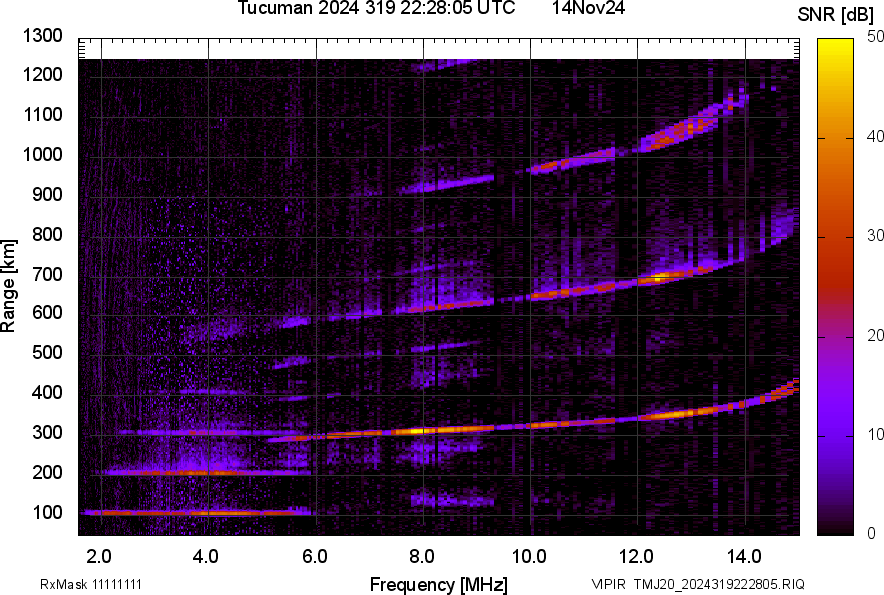Click range tick label '700'
Viewport: 884px width, 595px height.
[x=47, y=274]
